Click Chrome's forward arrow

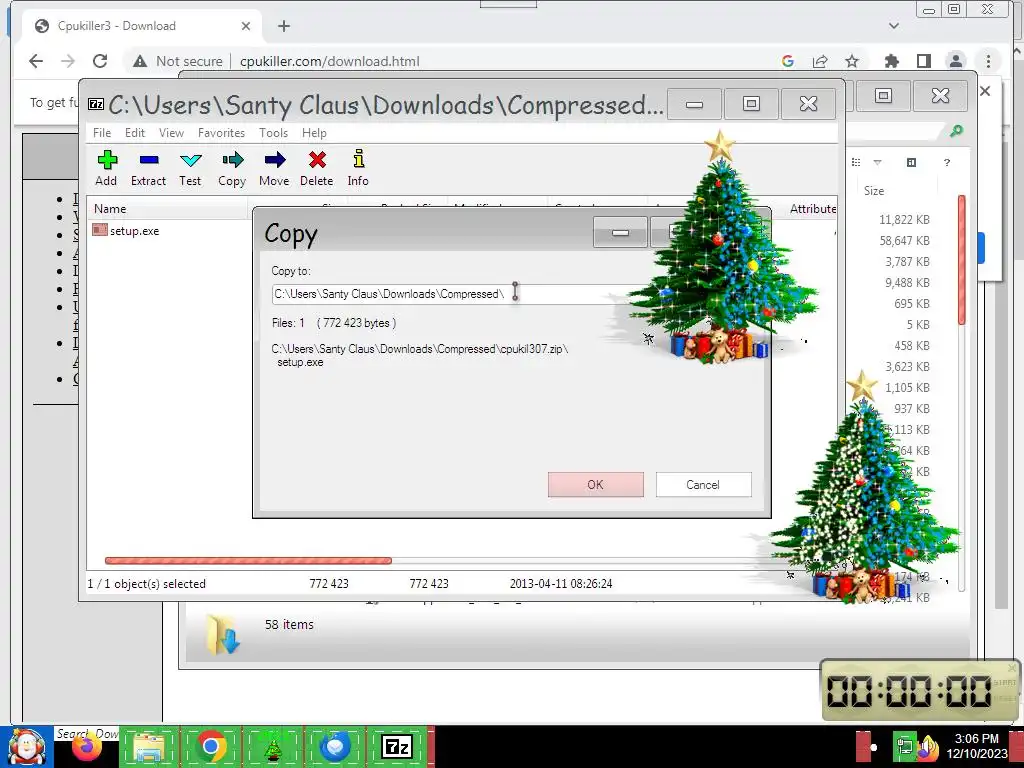pyautogui.click(x=68, y=61)
